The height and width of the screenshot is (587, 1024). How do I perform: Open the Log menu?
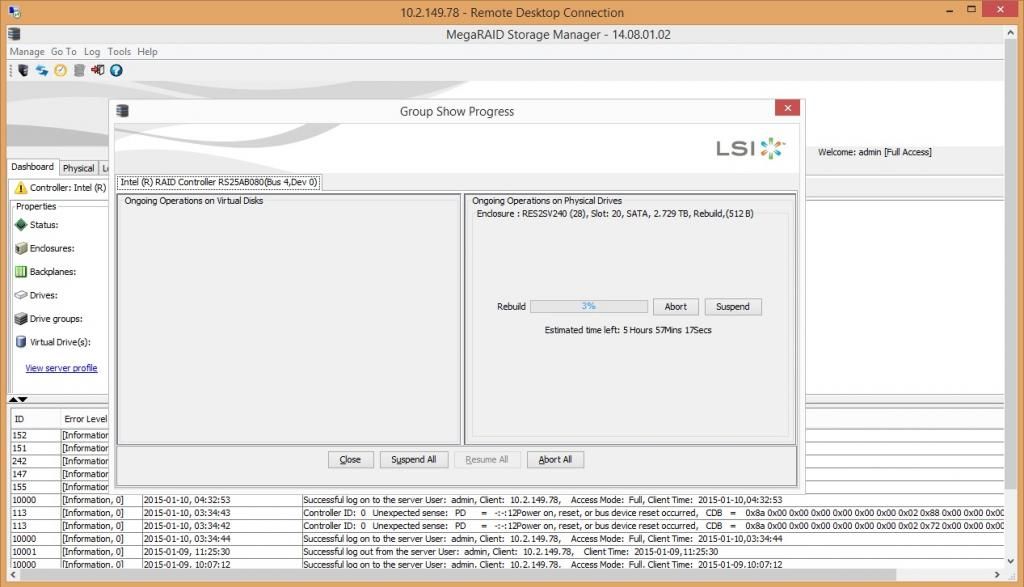92,52
